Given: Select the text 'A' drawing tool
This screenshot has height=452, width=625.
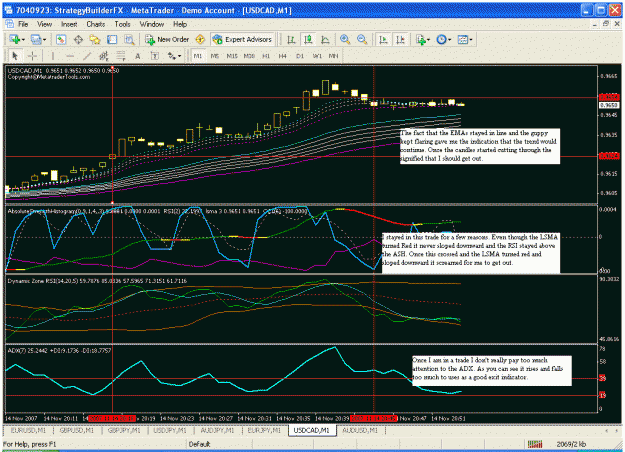Looking at the screenshot, I should click(x=138, y=56).
